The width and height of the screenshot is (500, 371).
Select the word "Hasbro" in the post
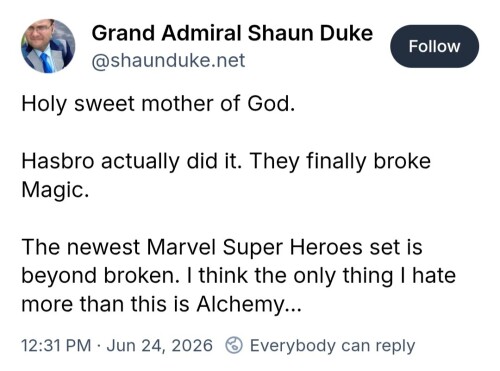pyautogui.click(x=58, y=161)
